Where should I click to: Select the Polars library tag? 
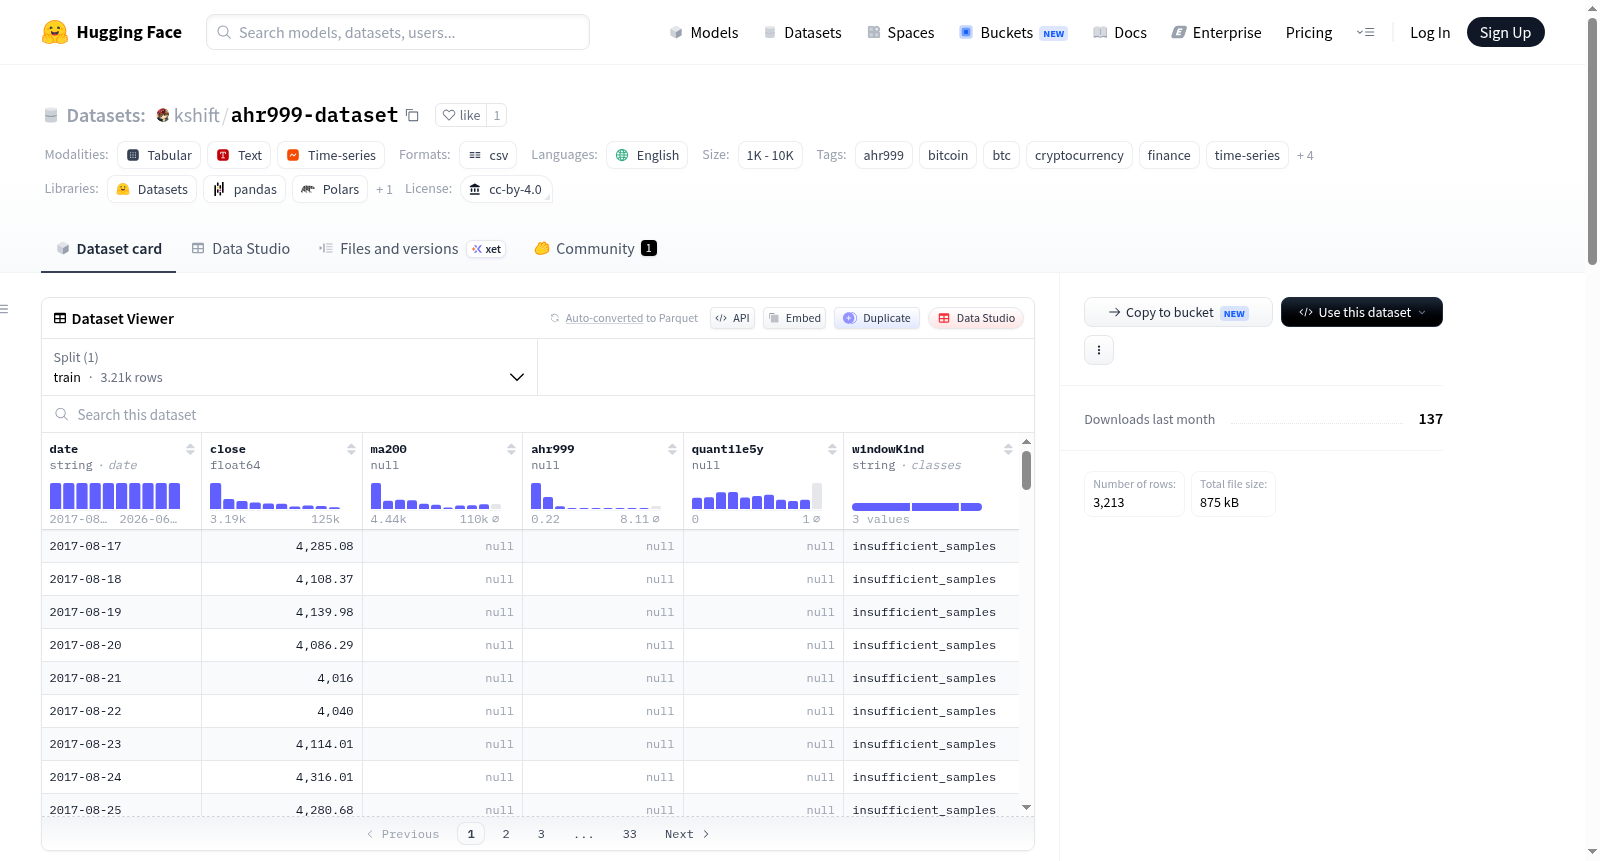[x=330, y=189]
